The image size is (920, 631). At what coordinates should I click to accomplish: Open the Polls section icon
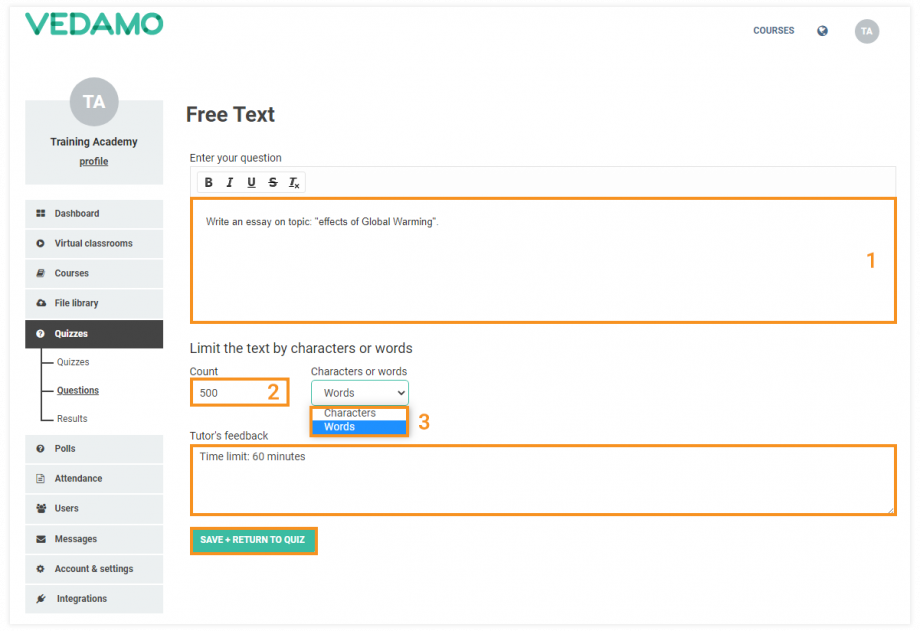point(40,449)
